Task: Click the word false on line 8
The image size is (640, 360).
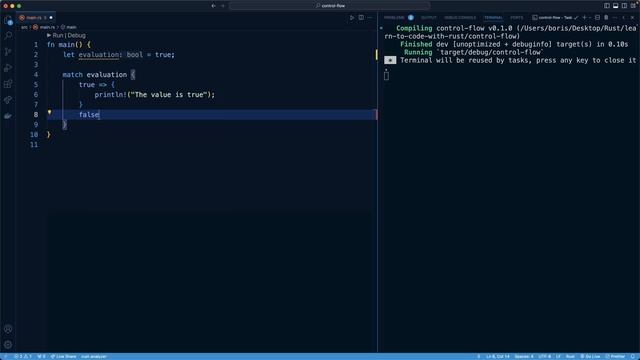Action: (x=89, y=115)
